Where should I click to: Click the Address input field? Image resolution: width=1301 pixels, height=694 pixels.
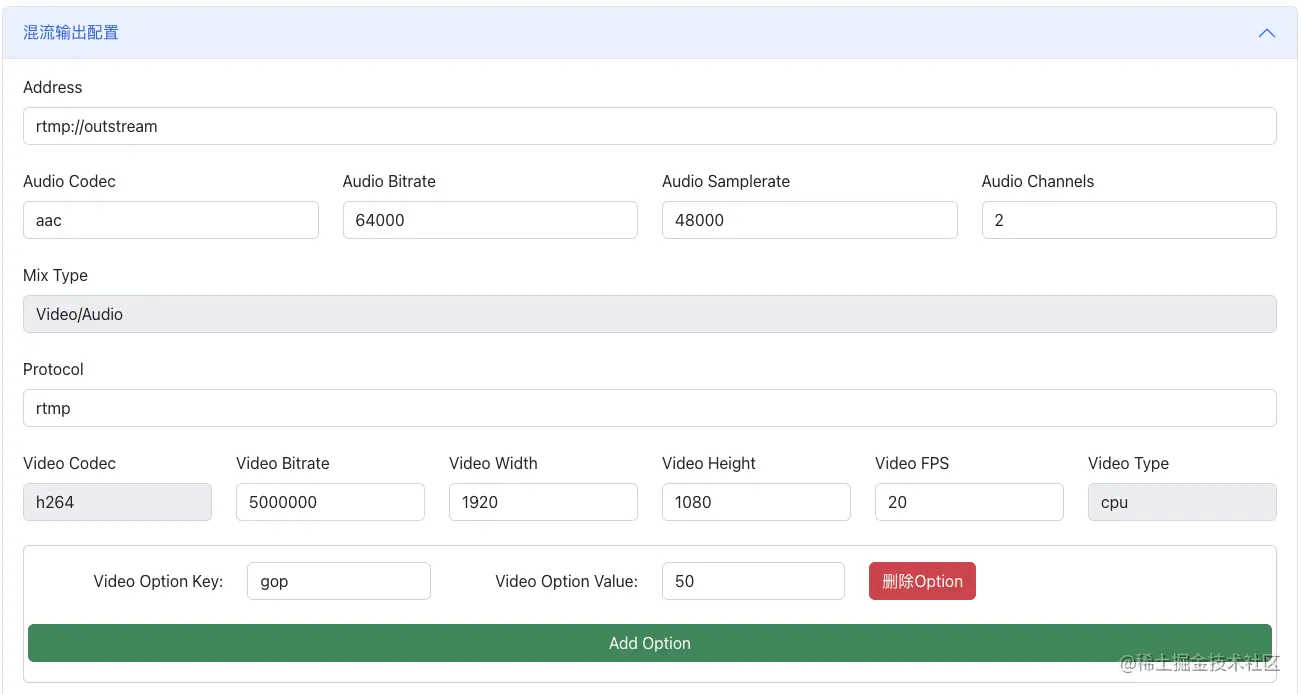coord(649,126)
